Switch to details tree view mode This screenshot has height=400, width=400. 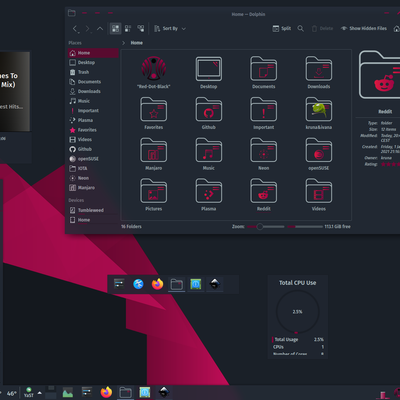pos(141,29)
